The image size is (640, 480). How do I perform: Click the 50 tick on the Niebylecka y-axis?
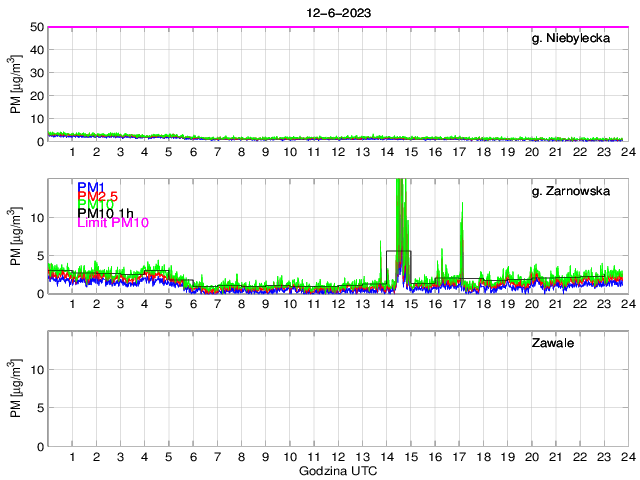pyautogui.click(x=35, y=27)
